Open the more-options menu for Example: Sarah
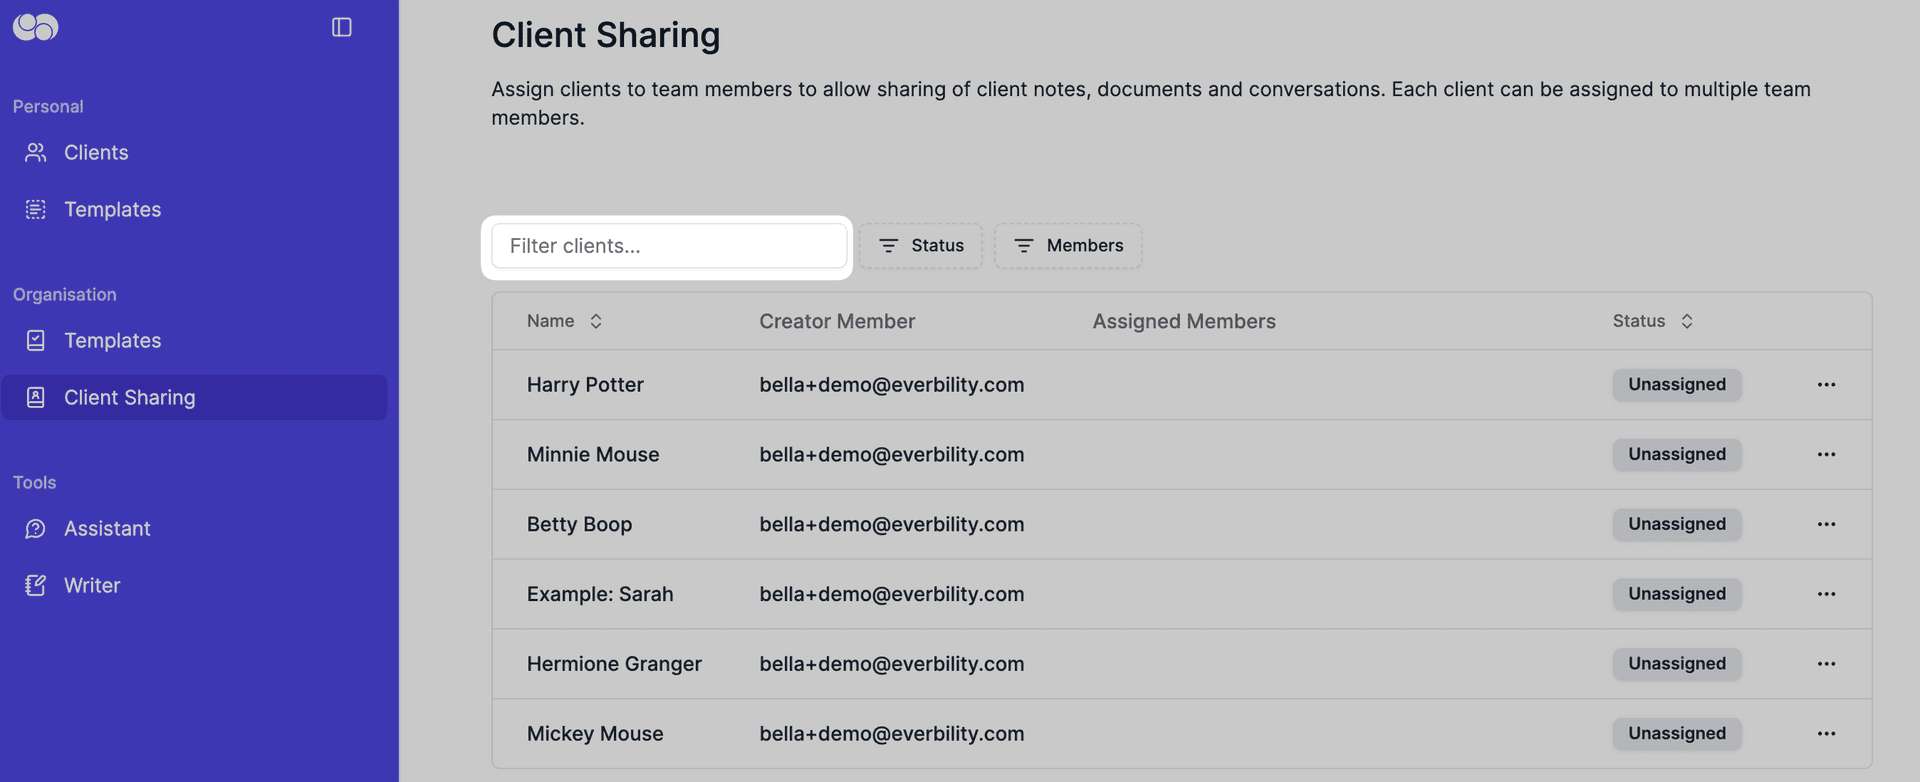The height and width of the screenshot is (782, 1920). (x=1826, y=594)
